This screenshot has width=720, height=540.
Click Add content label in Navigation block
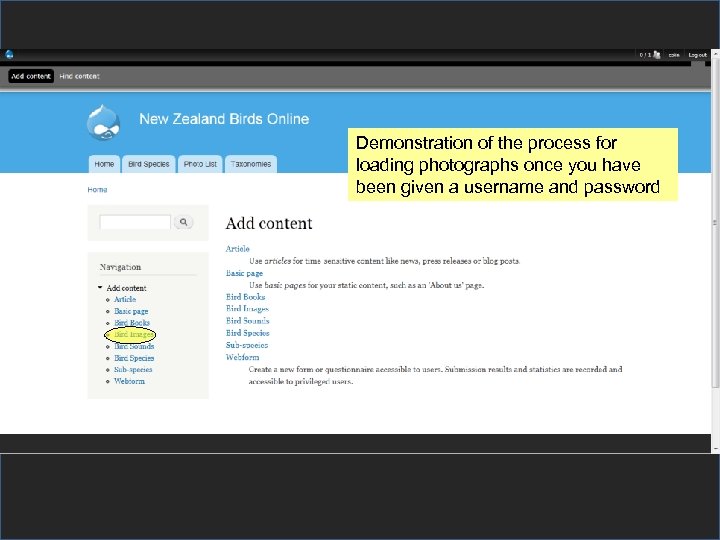click(x=126, y=288)
